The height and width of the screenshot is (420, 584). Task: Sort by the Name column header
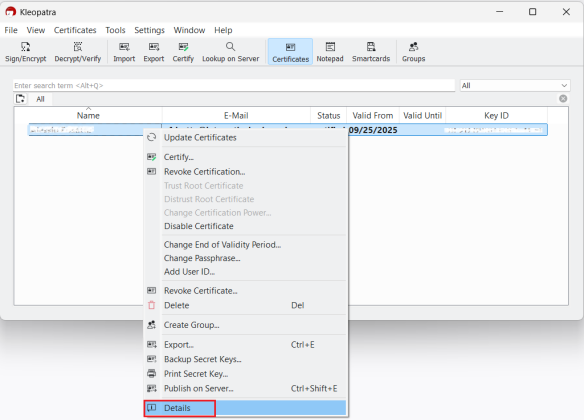point(88,116)
